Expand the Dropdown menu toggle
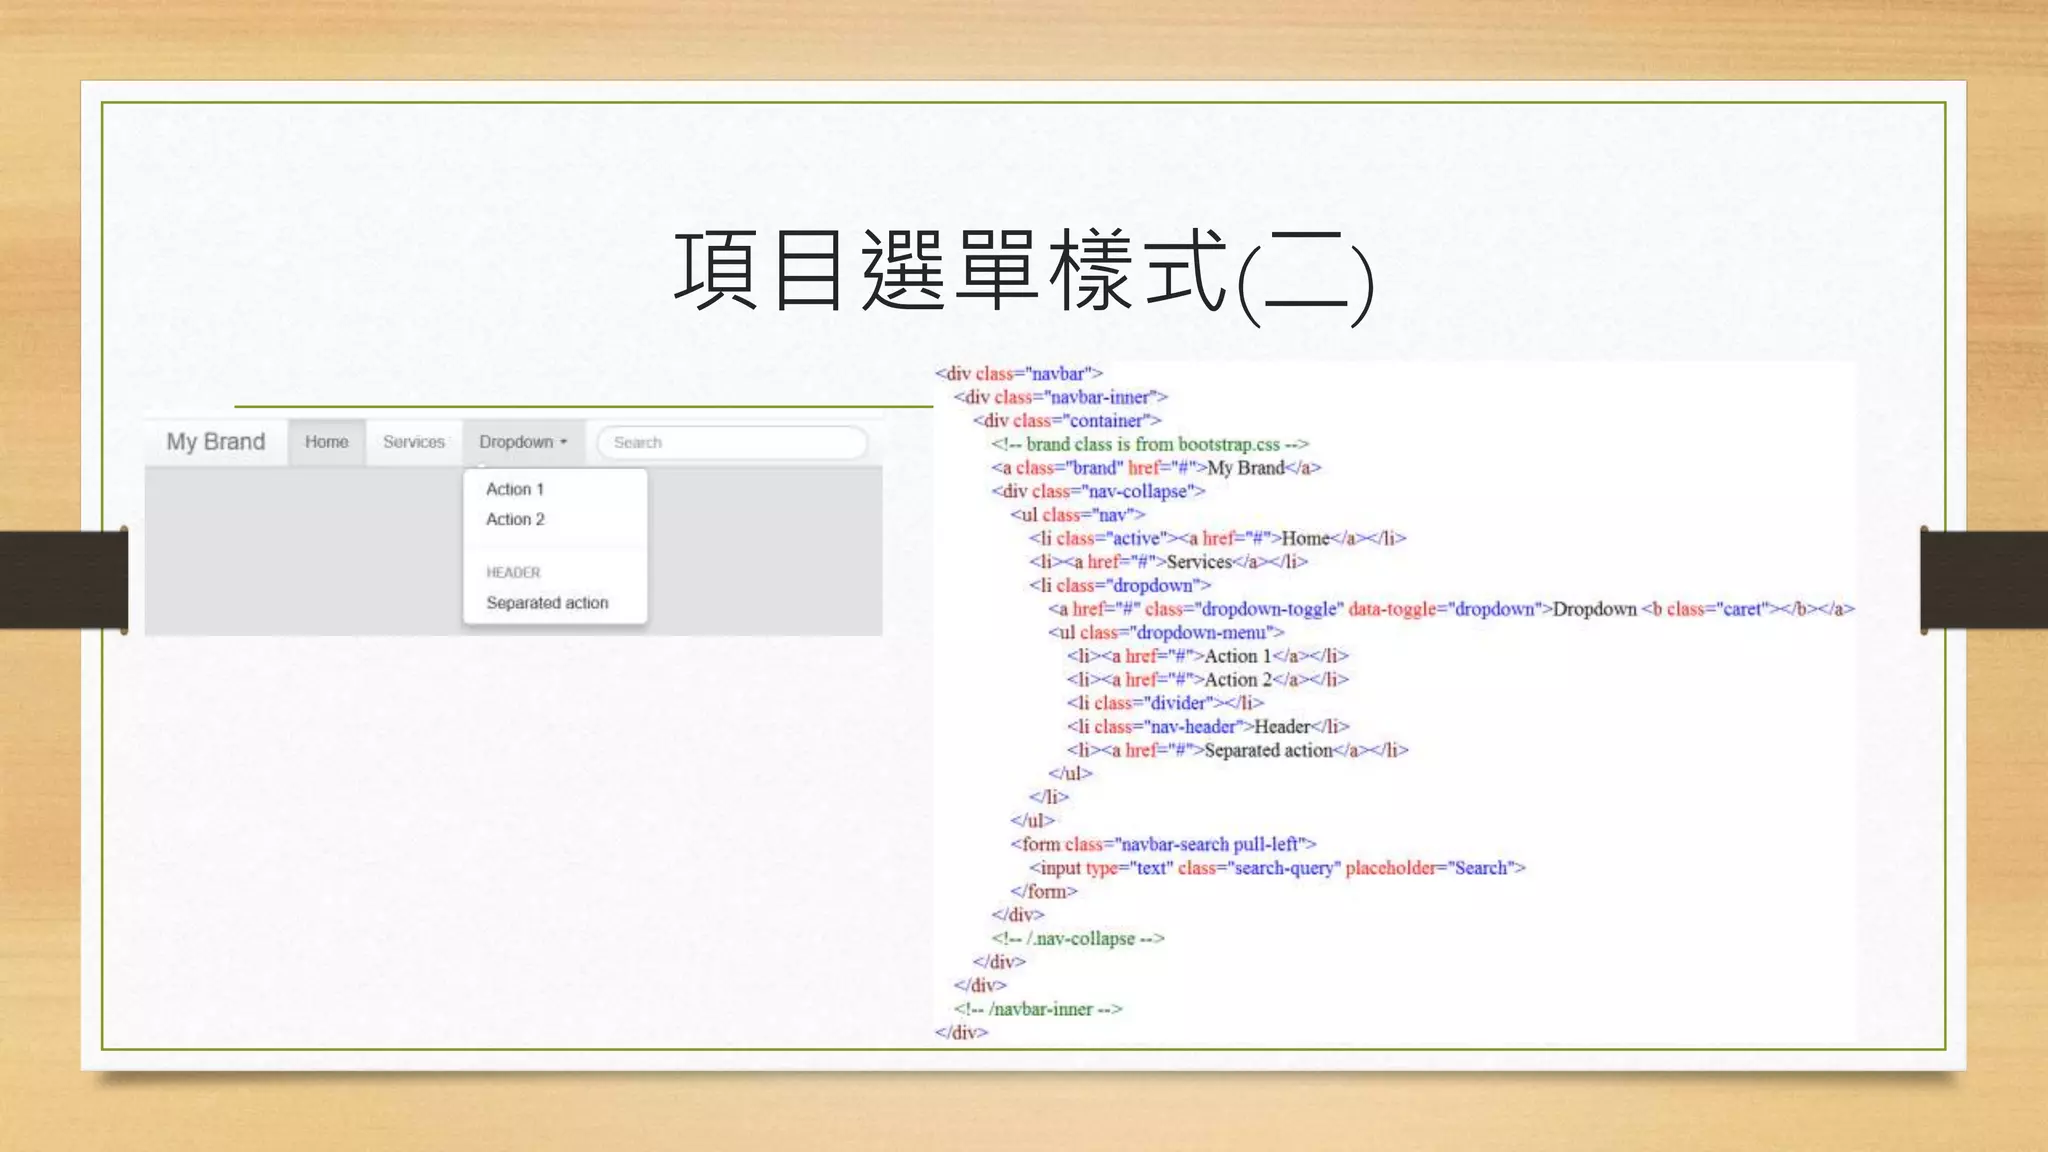Image resolution: width=2048 pixels, height=1152 pixels. [x=516, y=442]
